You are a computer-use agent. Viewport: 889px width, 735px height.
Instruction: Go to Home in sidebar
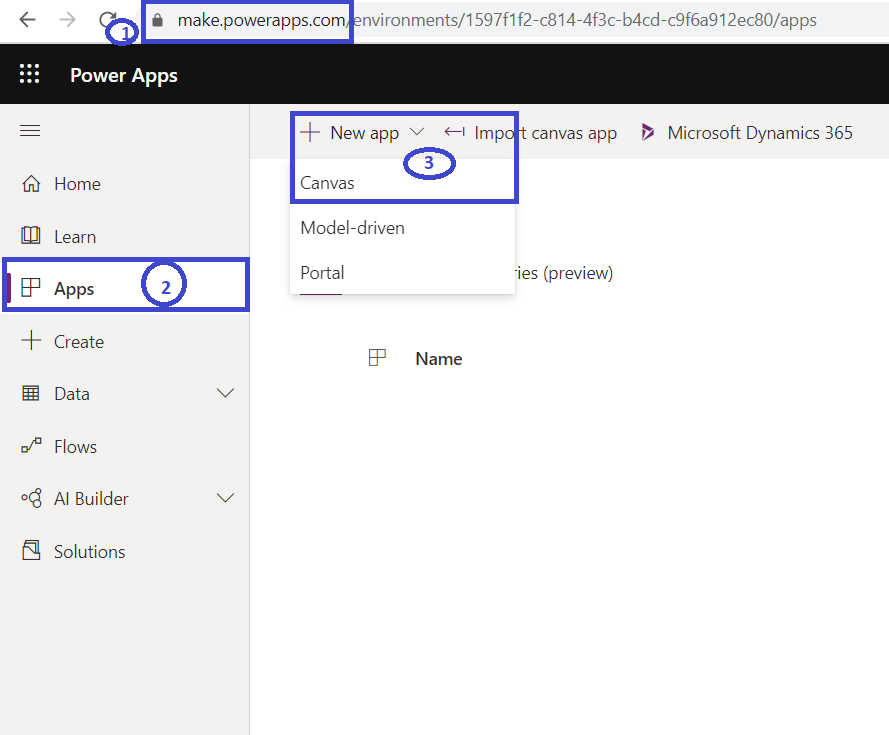76,184
